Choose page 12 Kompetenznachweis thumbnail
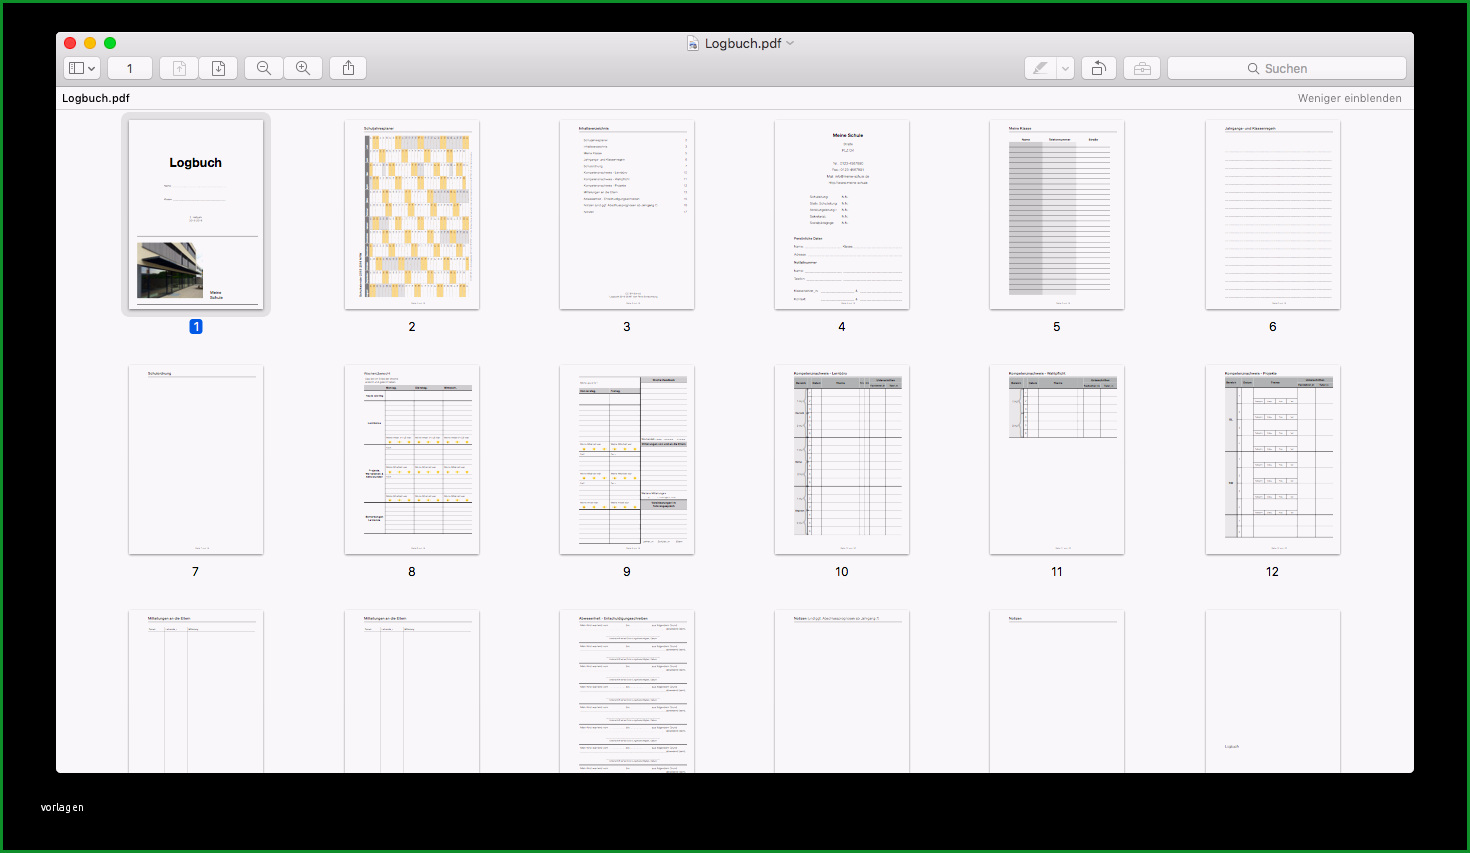1470x853 pixels. pyautogui.click(x=1273, y=459)
